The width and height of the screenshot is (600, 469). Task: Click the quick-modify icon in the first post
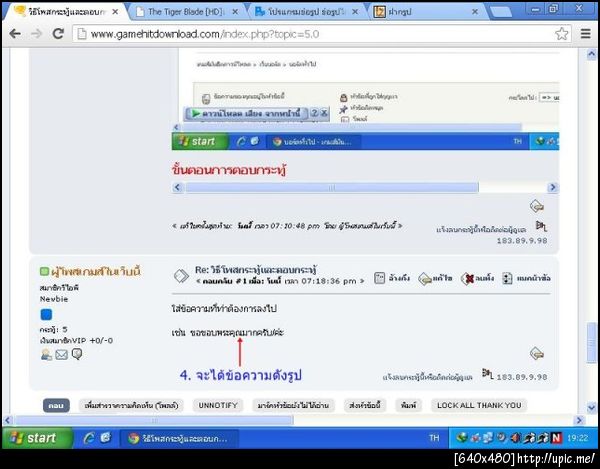click(x=537, y=206)
